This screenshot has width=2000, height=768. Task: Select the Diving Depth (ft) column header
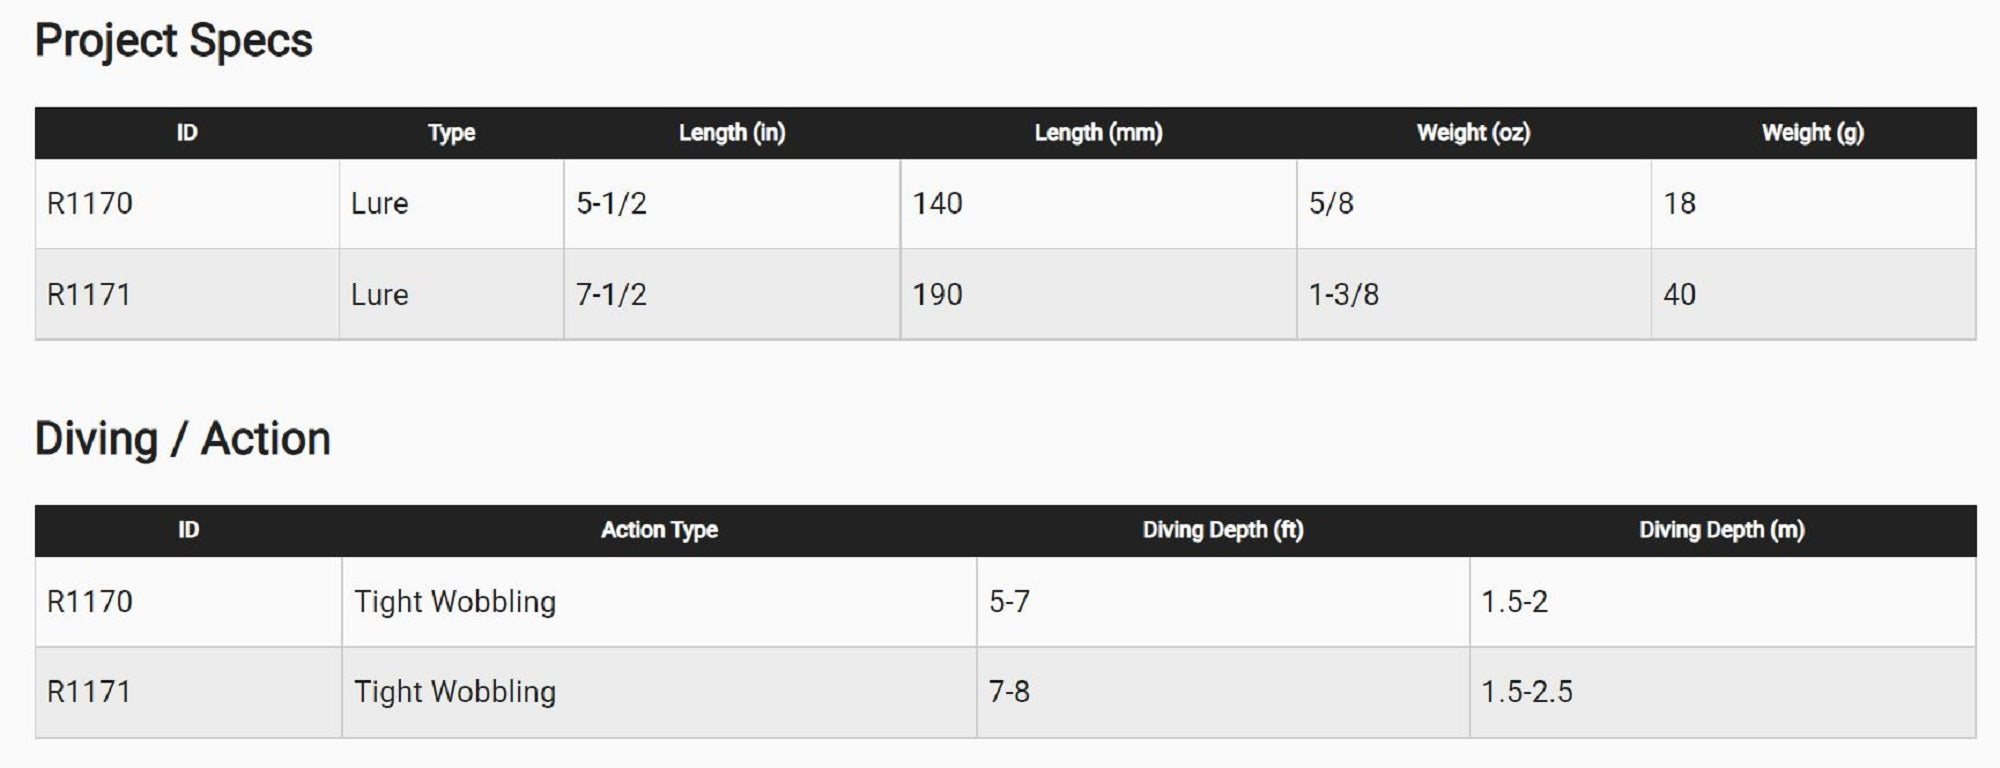pyautogui.click(x=1222, y=530)
